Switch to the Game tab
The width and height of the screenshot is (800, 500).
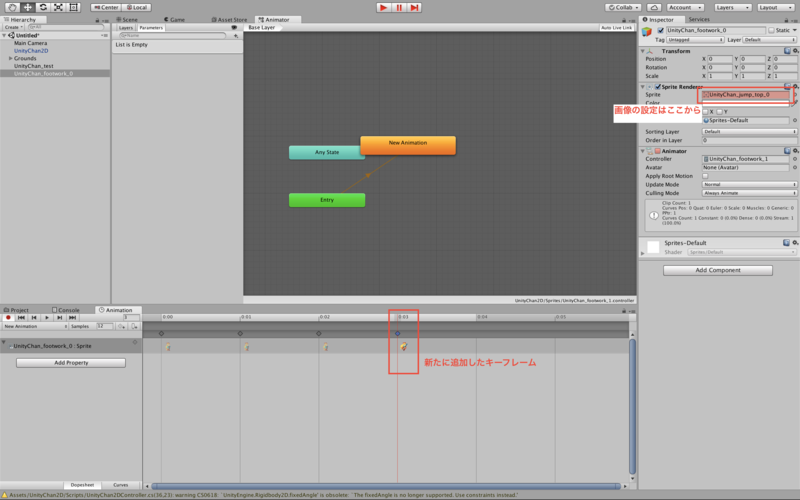(174, 19)
